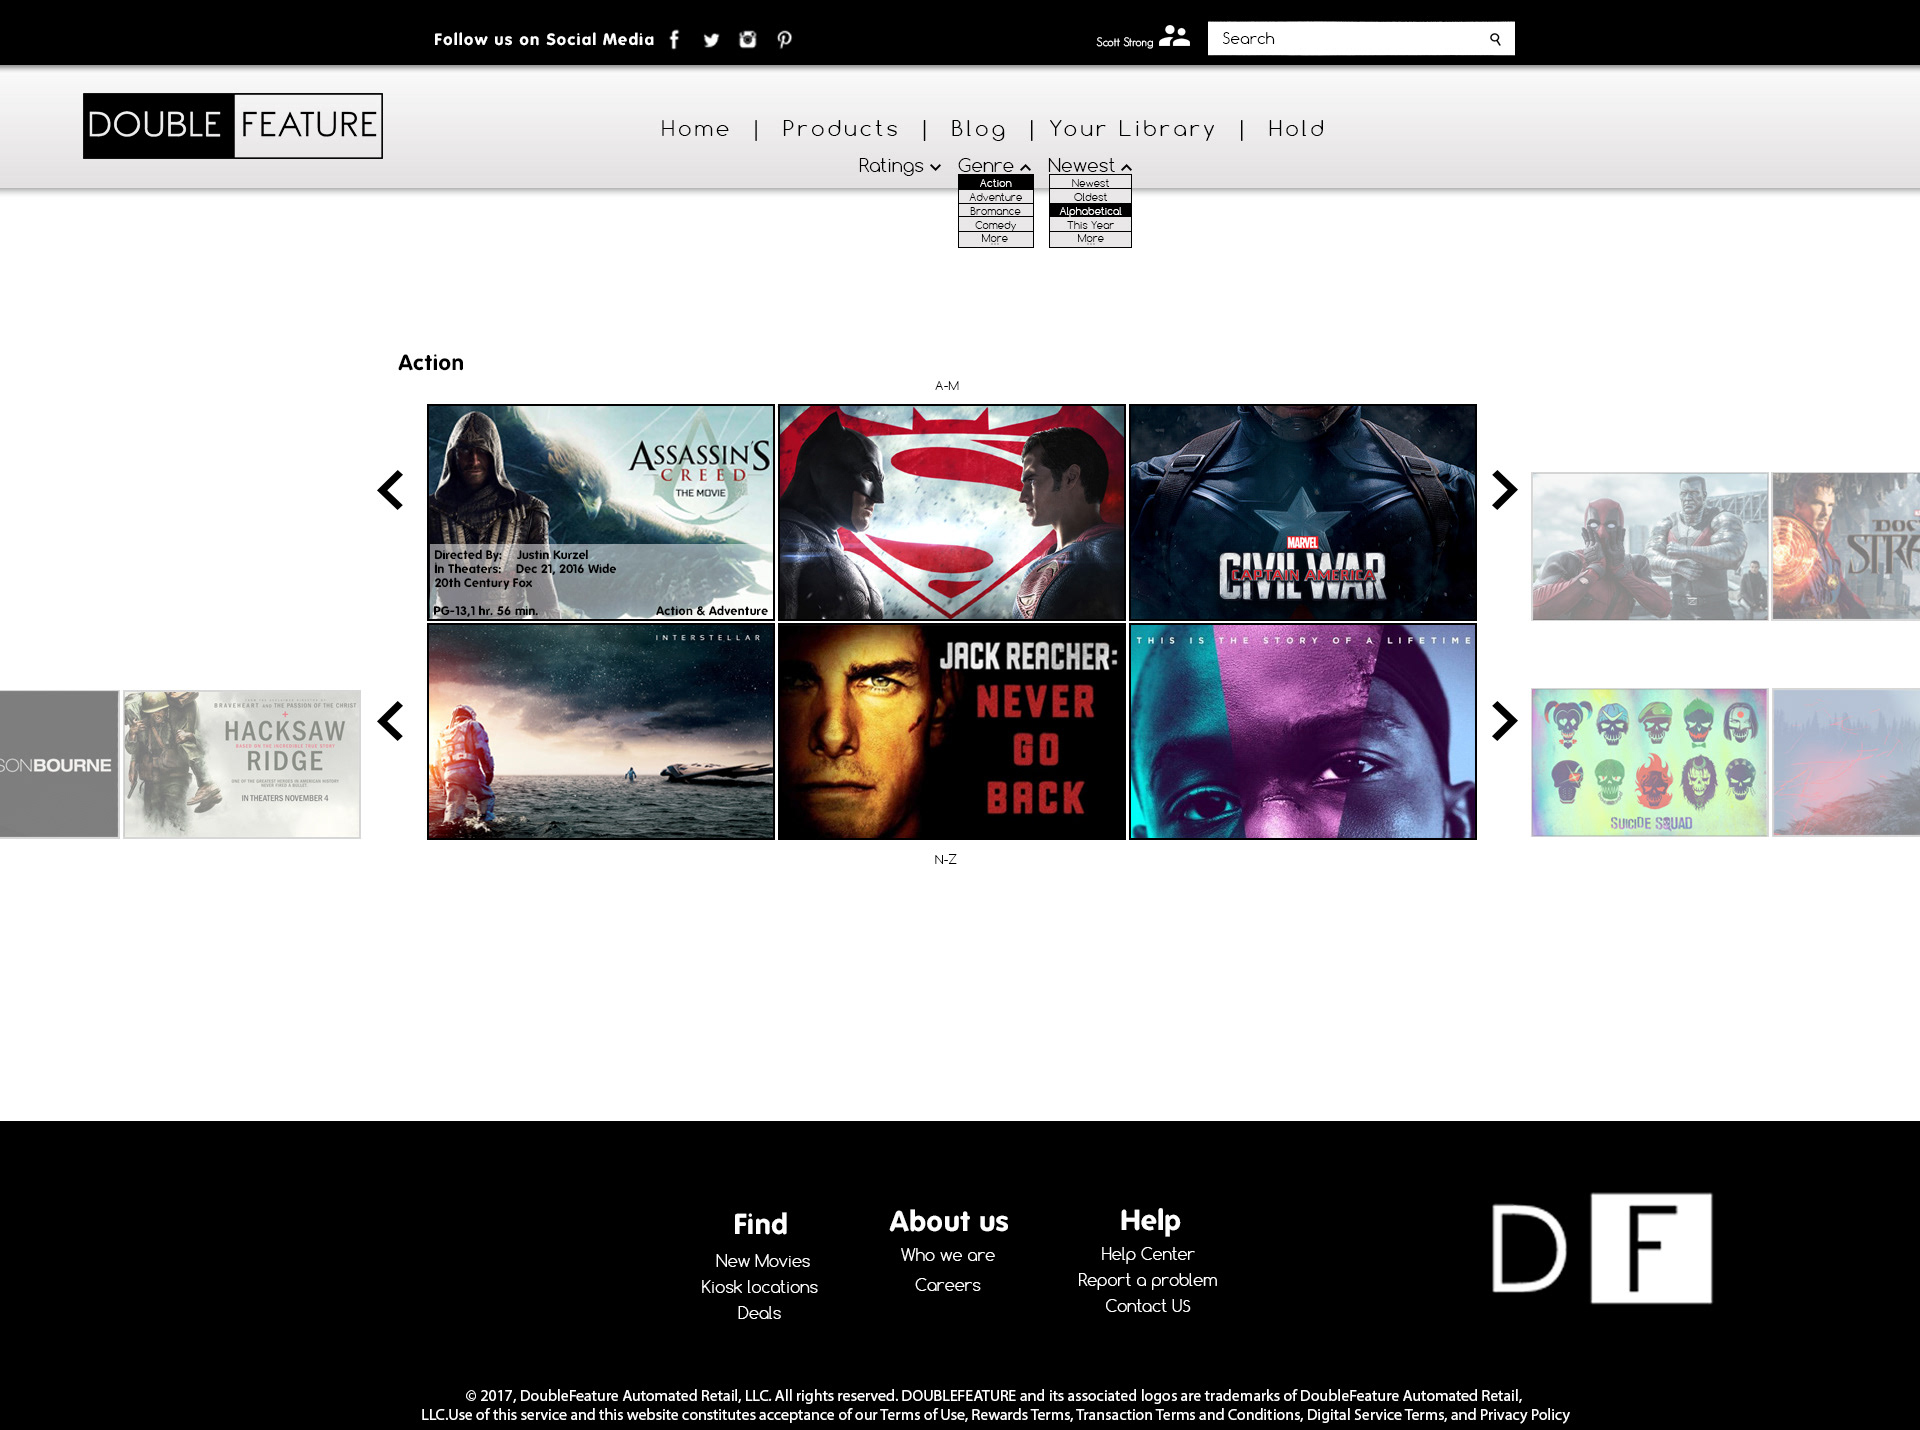Image resolution: width=1920 pixels, height=1430 pixels.
Task: Select Action in Genre list
Action: (x=995, y=183)
